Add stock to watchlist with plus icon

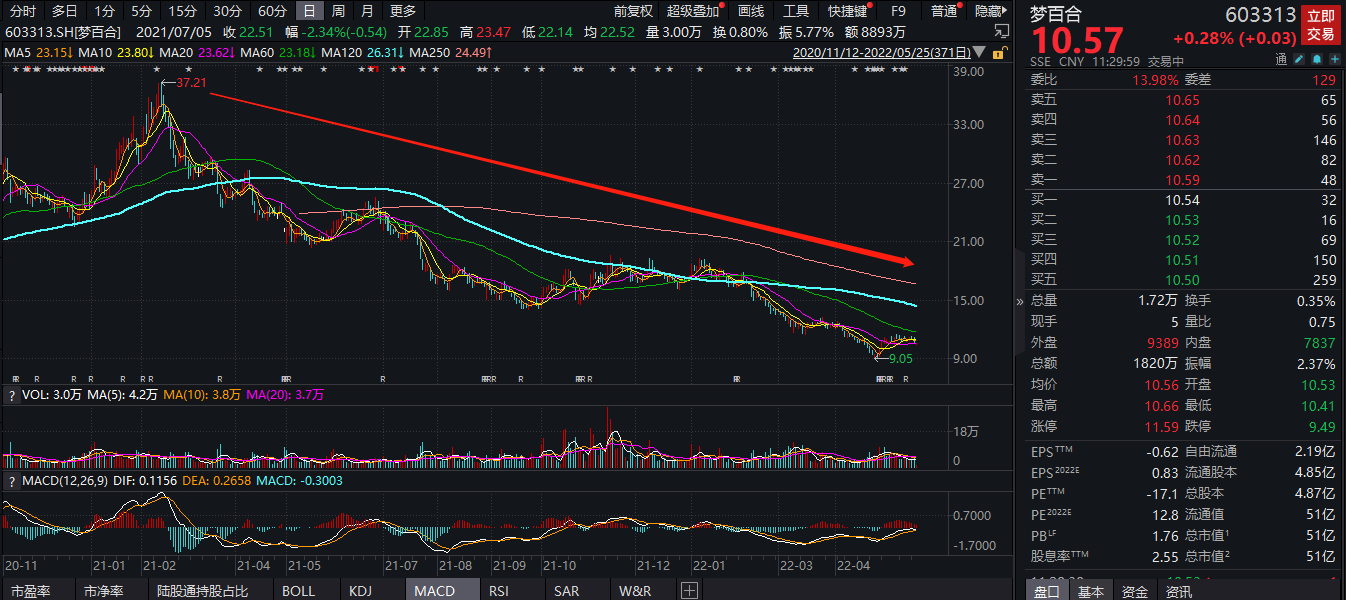(x=1333, y=60)
